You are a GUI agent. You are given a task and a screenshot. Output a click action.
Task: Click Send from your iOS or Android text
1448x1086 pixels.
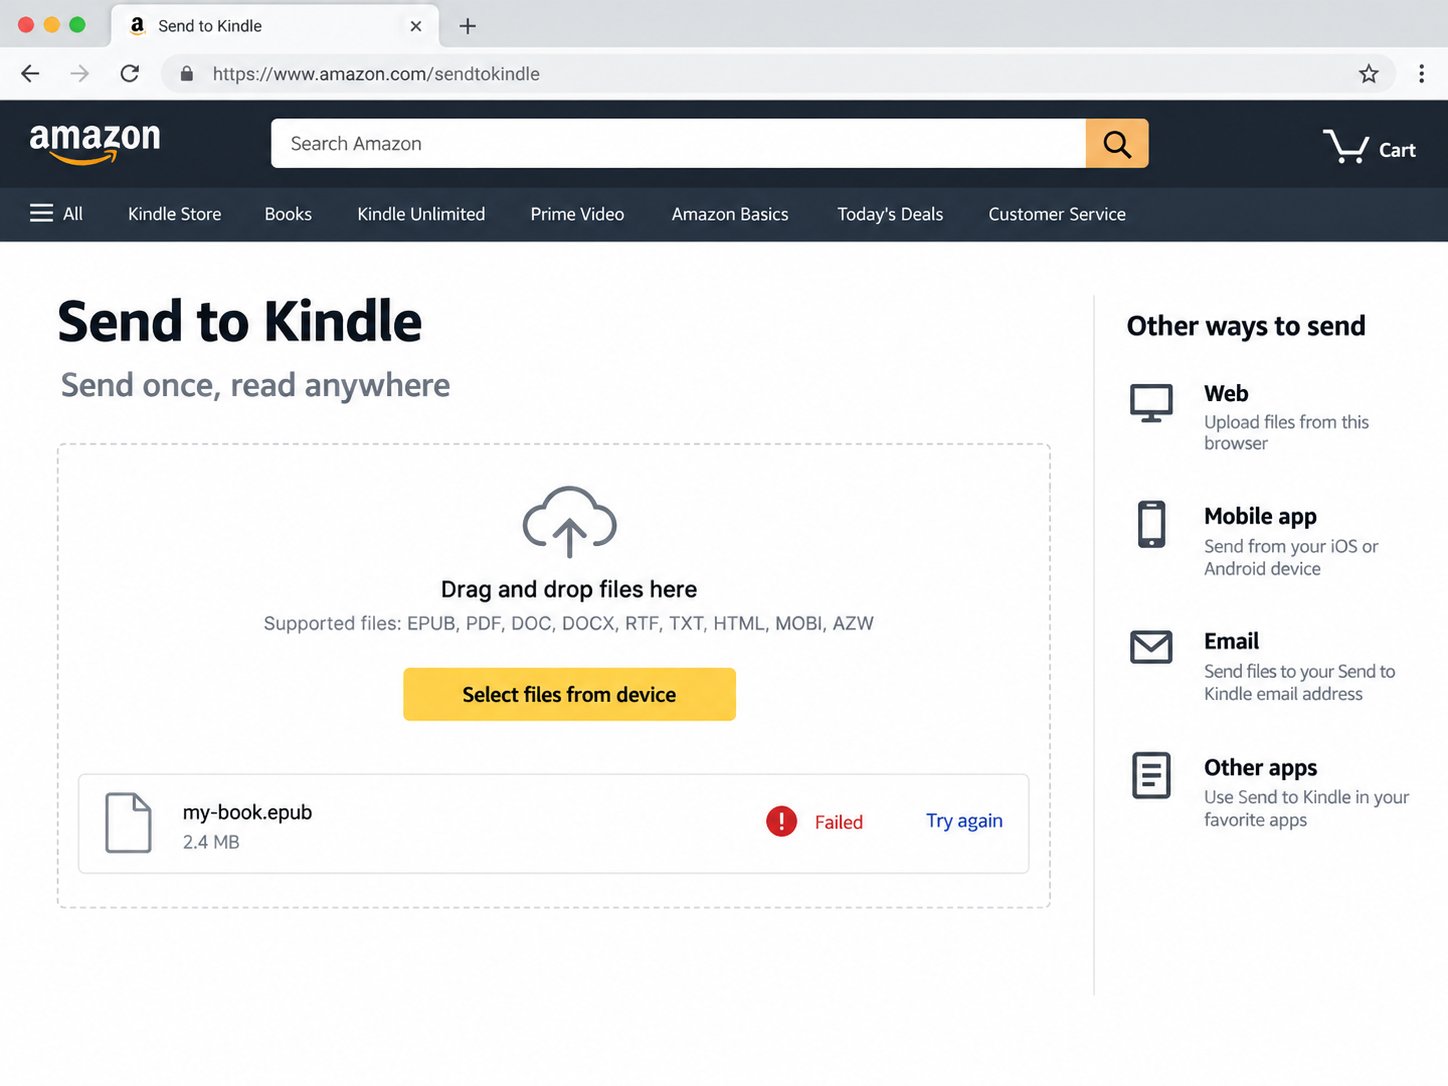click(1291, 557)
